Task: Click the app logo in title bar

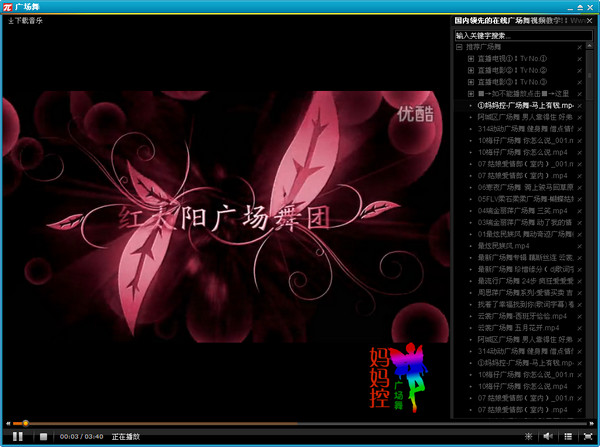Action: pos(7,7)
